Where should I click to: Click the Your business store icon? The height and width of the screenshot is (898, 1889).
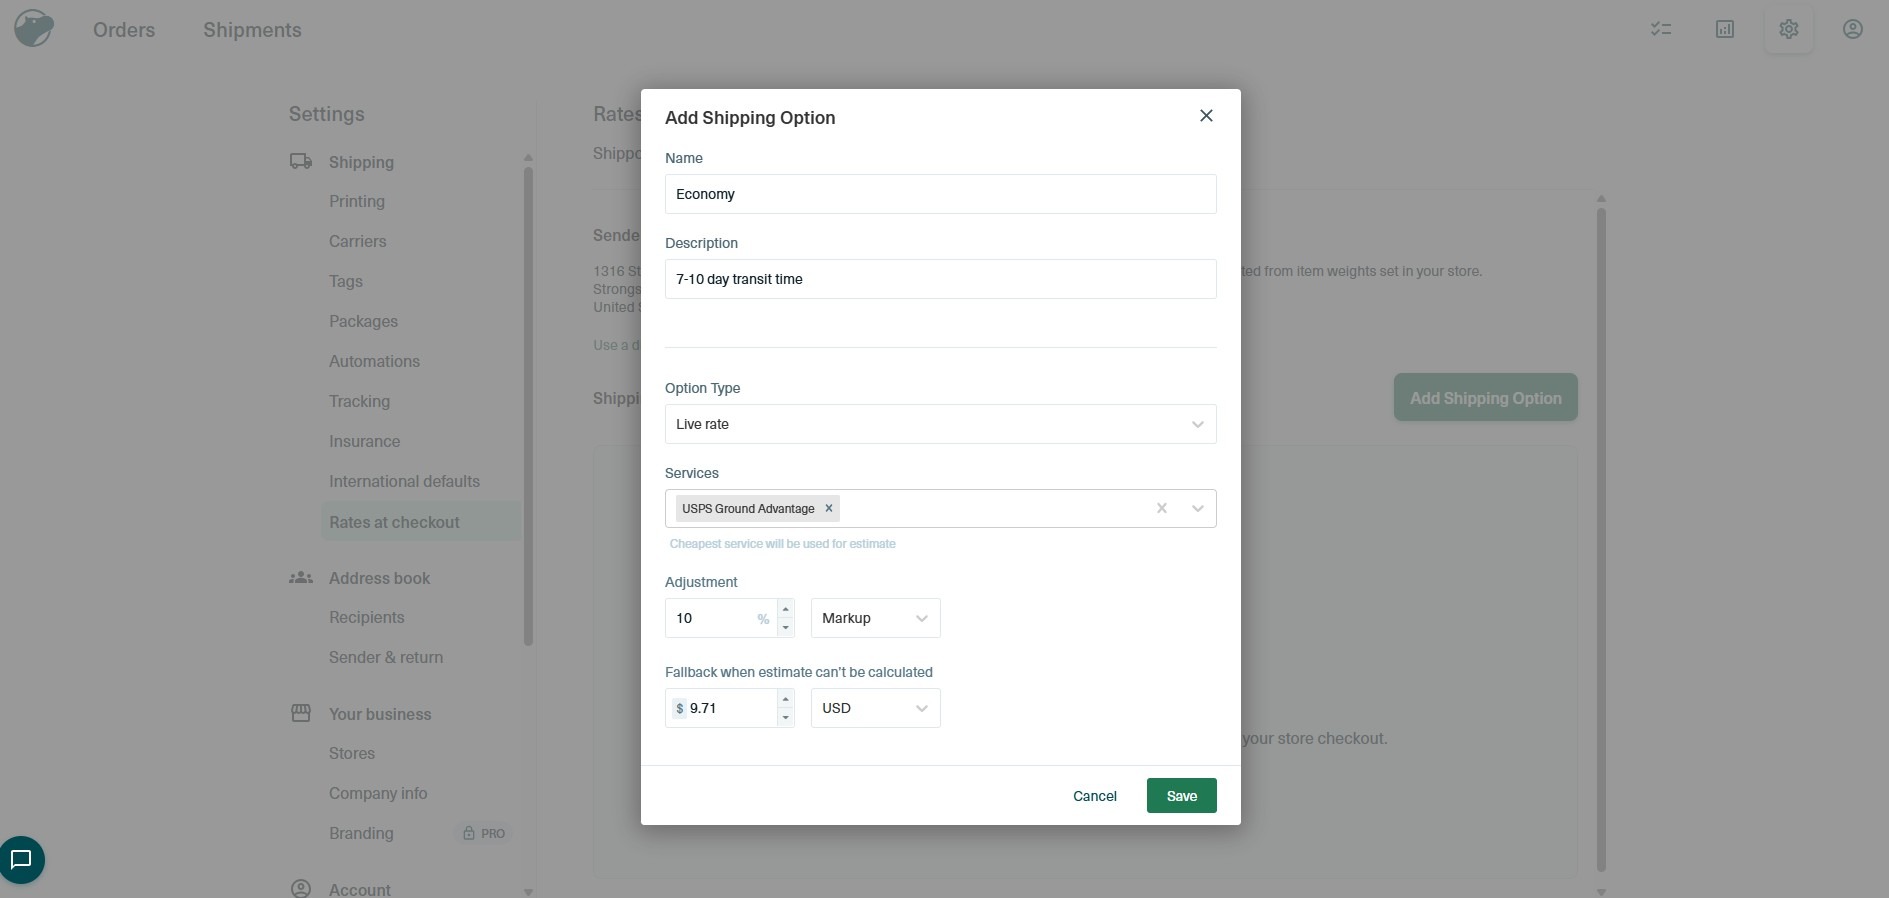click(301, 714)
